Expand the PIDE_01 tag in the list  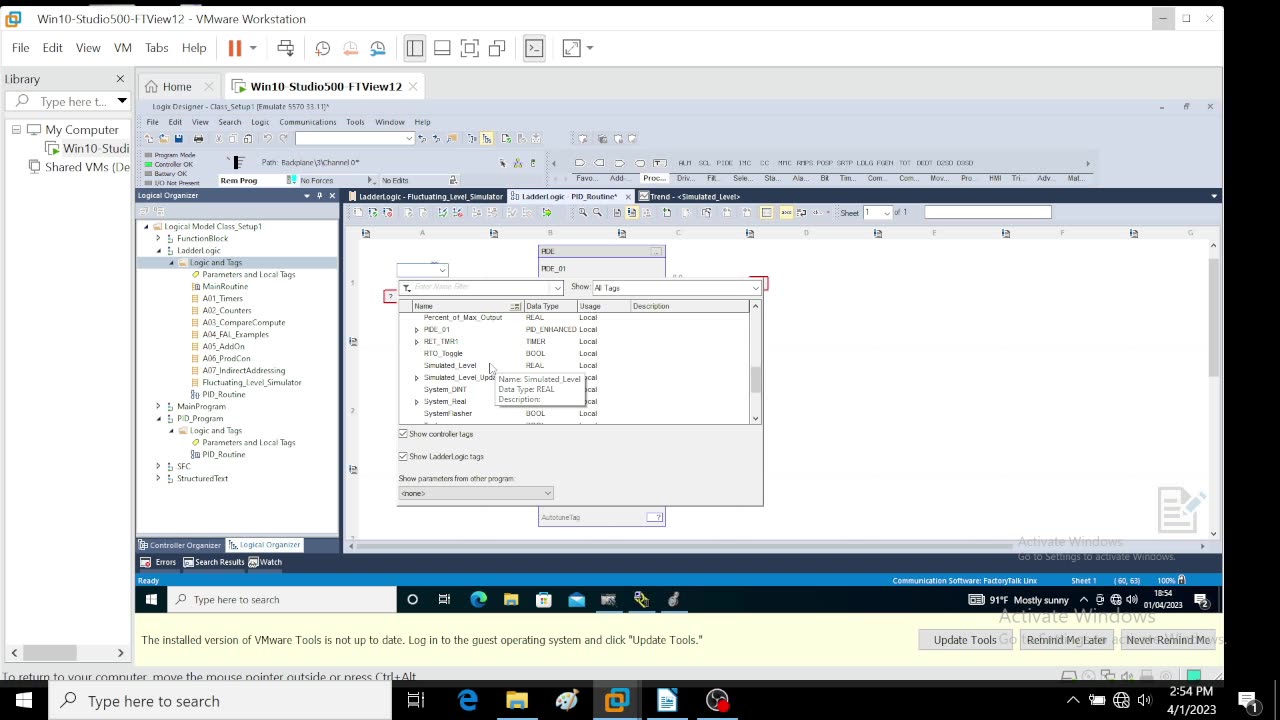pyautogui.click(x=417, y=330)
